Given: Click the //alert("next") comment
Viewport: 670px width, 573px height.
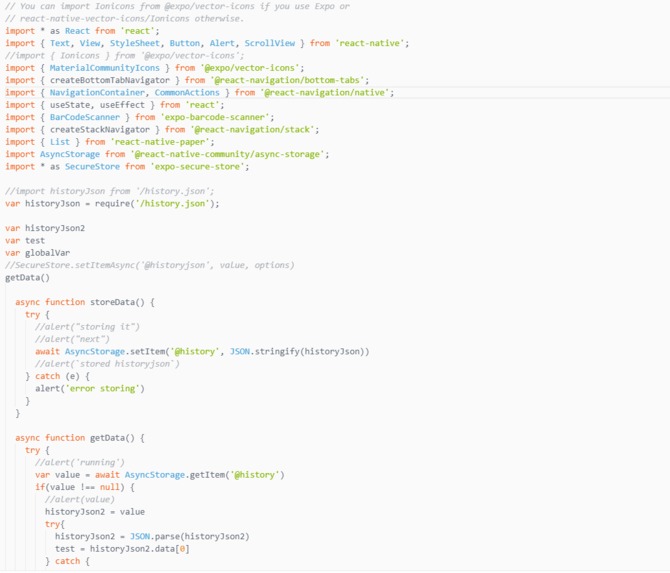Looking at the screenshot, I should (72, 339).
